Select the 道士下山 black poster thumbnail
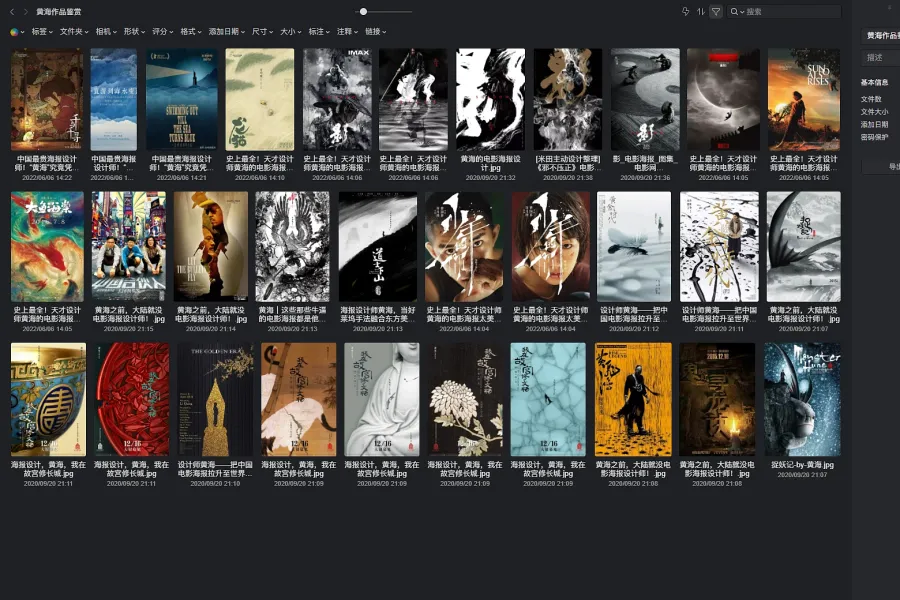Screen dimensions: 900x600 378,246
